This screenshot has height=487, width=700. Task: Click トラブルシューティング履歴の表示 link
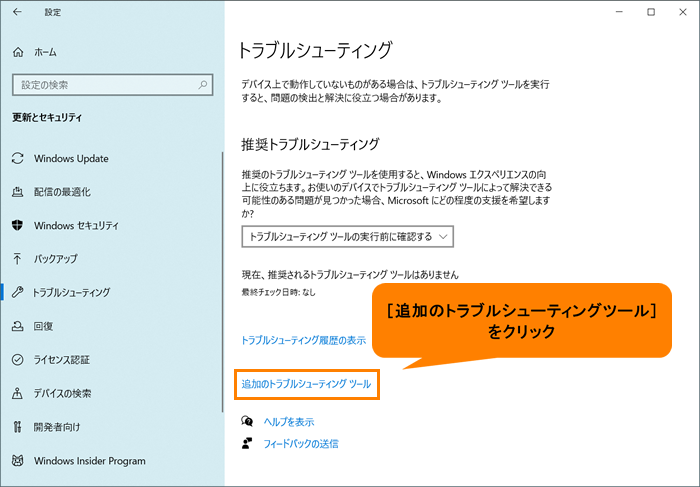[x=304, y=340]
